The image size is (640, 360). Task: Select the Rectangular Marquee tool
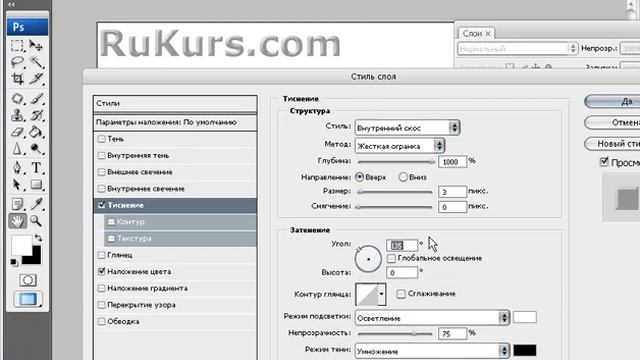tap(17, 45)
